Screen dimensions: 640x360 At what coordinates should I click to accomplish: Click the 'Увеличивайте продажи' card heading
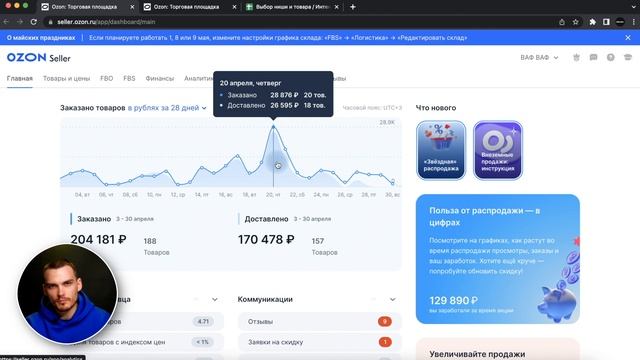point(477,354)
